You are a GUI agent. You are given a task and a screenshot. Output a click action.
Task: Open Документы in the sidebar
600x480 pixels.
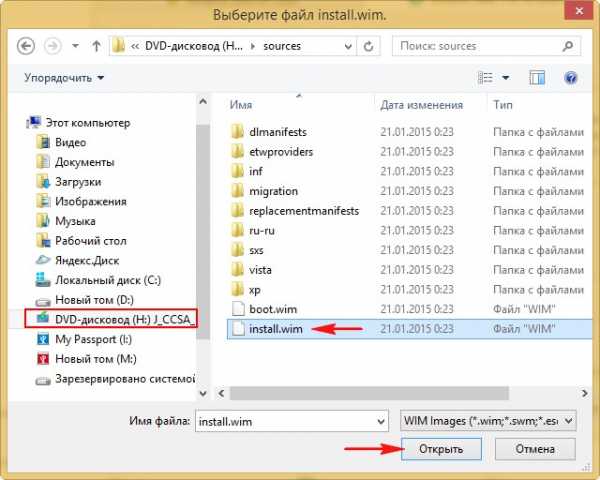(75, 162)
